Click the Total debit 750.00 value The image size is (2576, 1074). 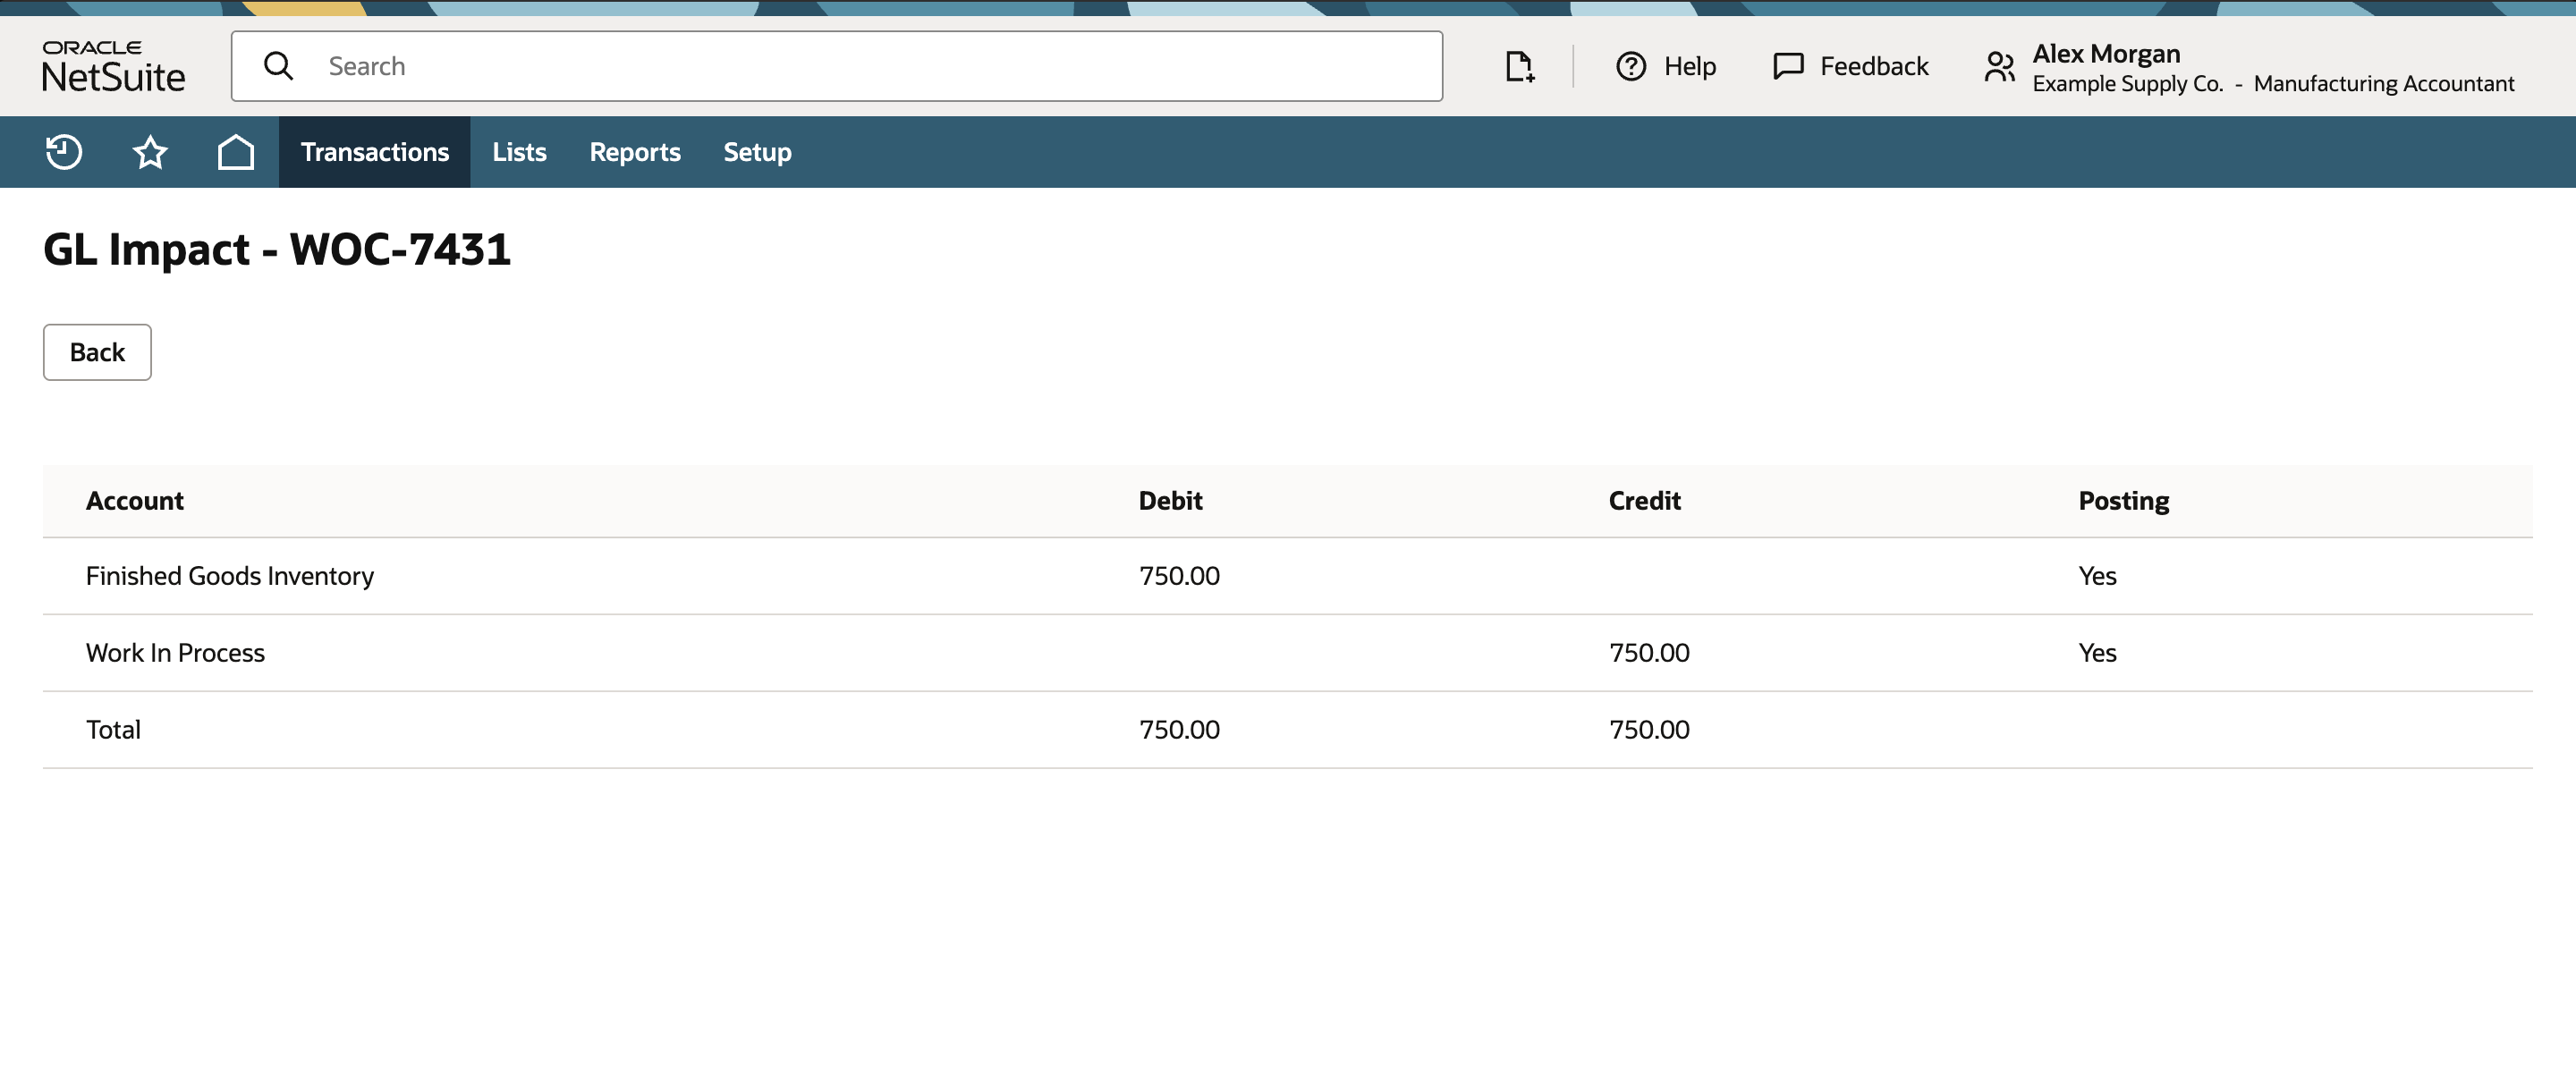(1179, 730)
